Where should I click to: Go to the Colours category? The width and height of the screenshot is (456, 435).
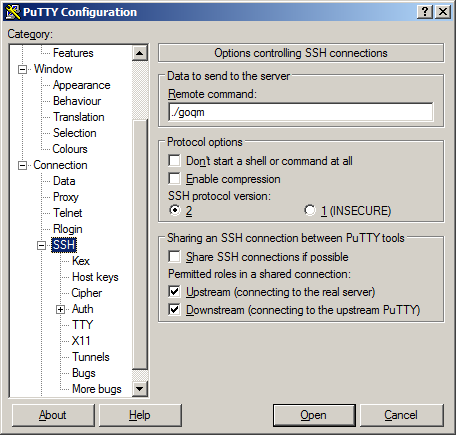70,149
